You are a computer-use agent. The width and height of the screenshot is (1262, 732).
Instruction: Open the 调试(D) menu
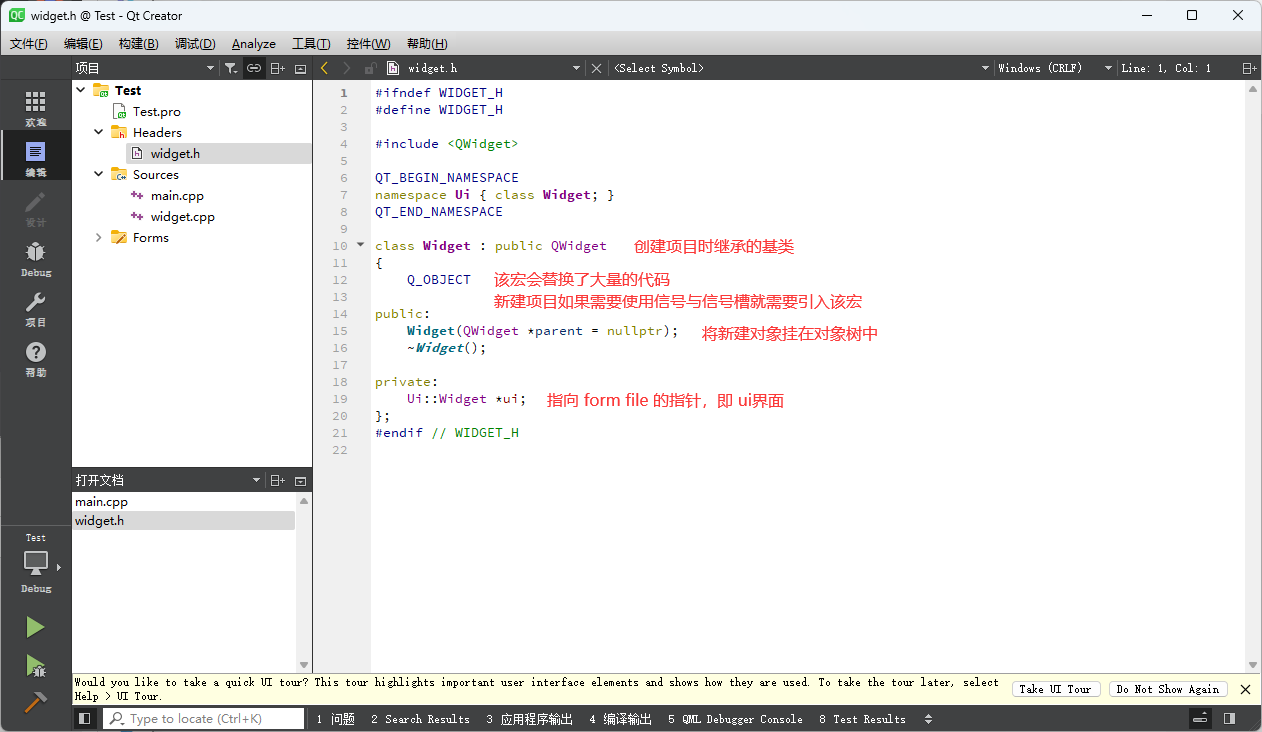(x=195, y=44)
